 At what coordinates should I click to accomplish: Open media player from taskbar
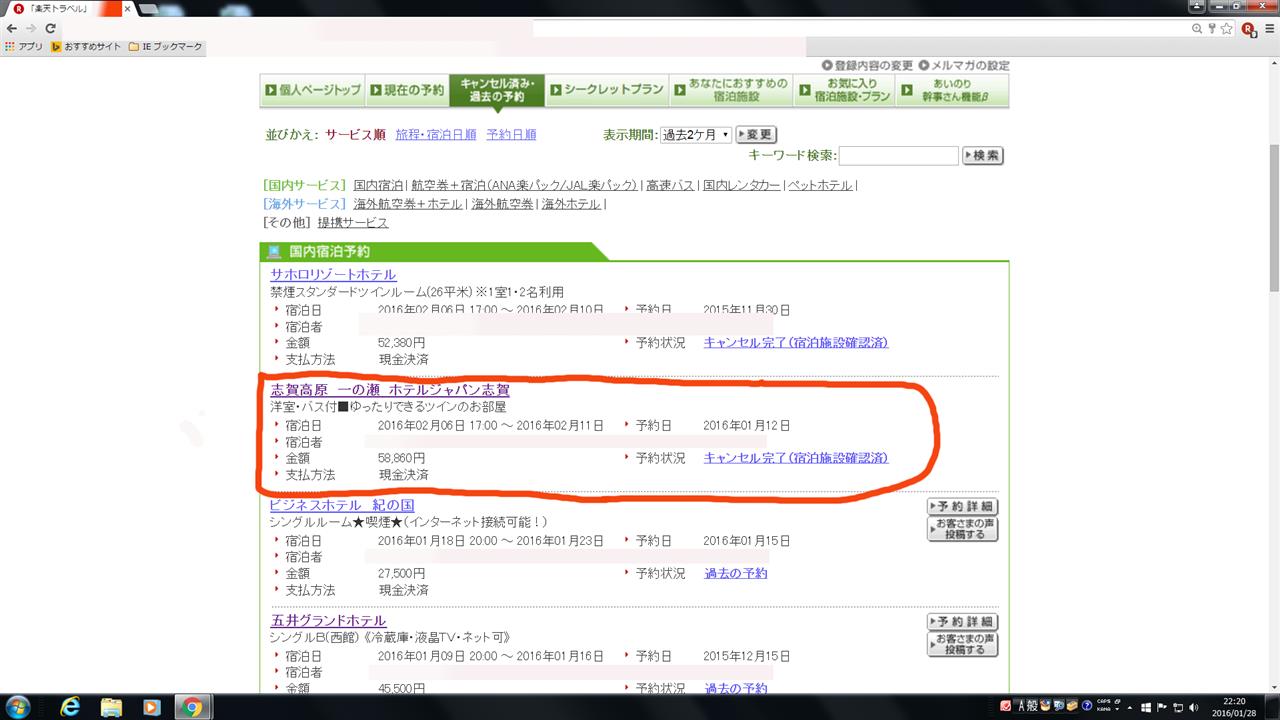click(x=150, y=707)
